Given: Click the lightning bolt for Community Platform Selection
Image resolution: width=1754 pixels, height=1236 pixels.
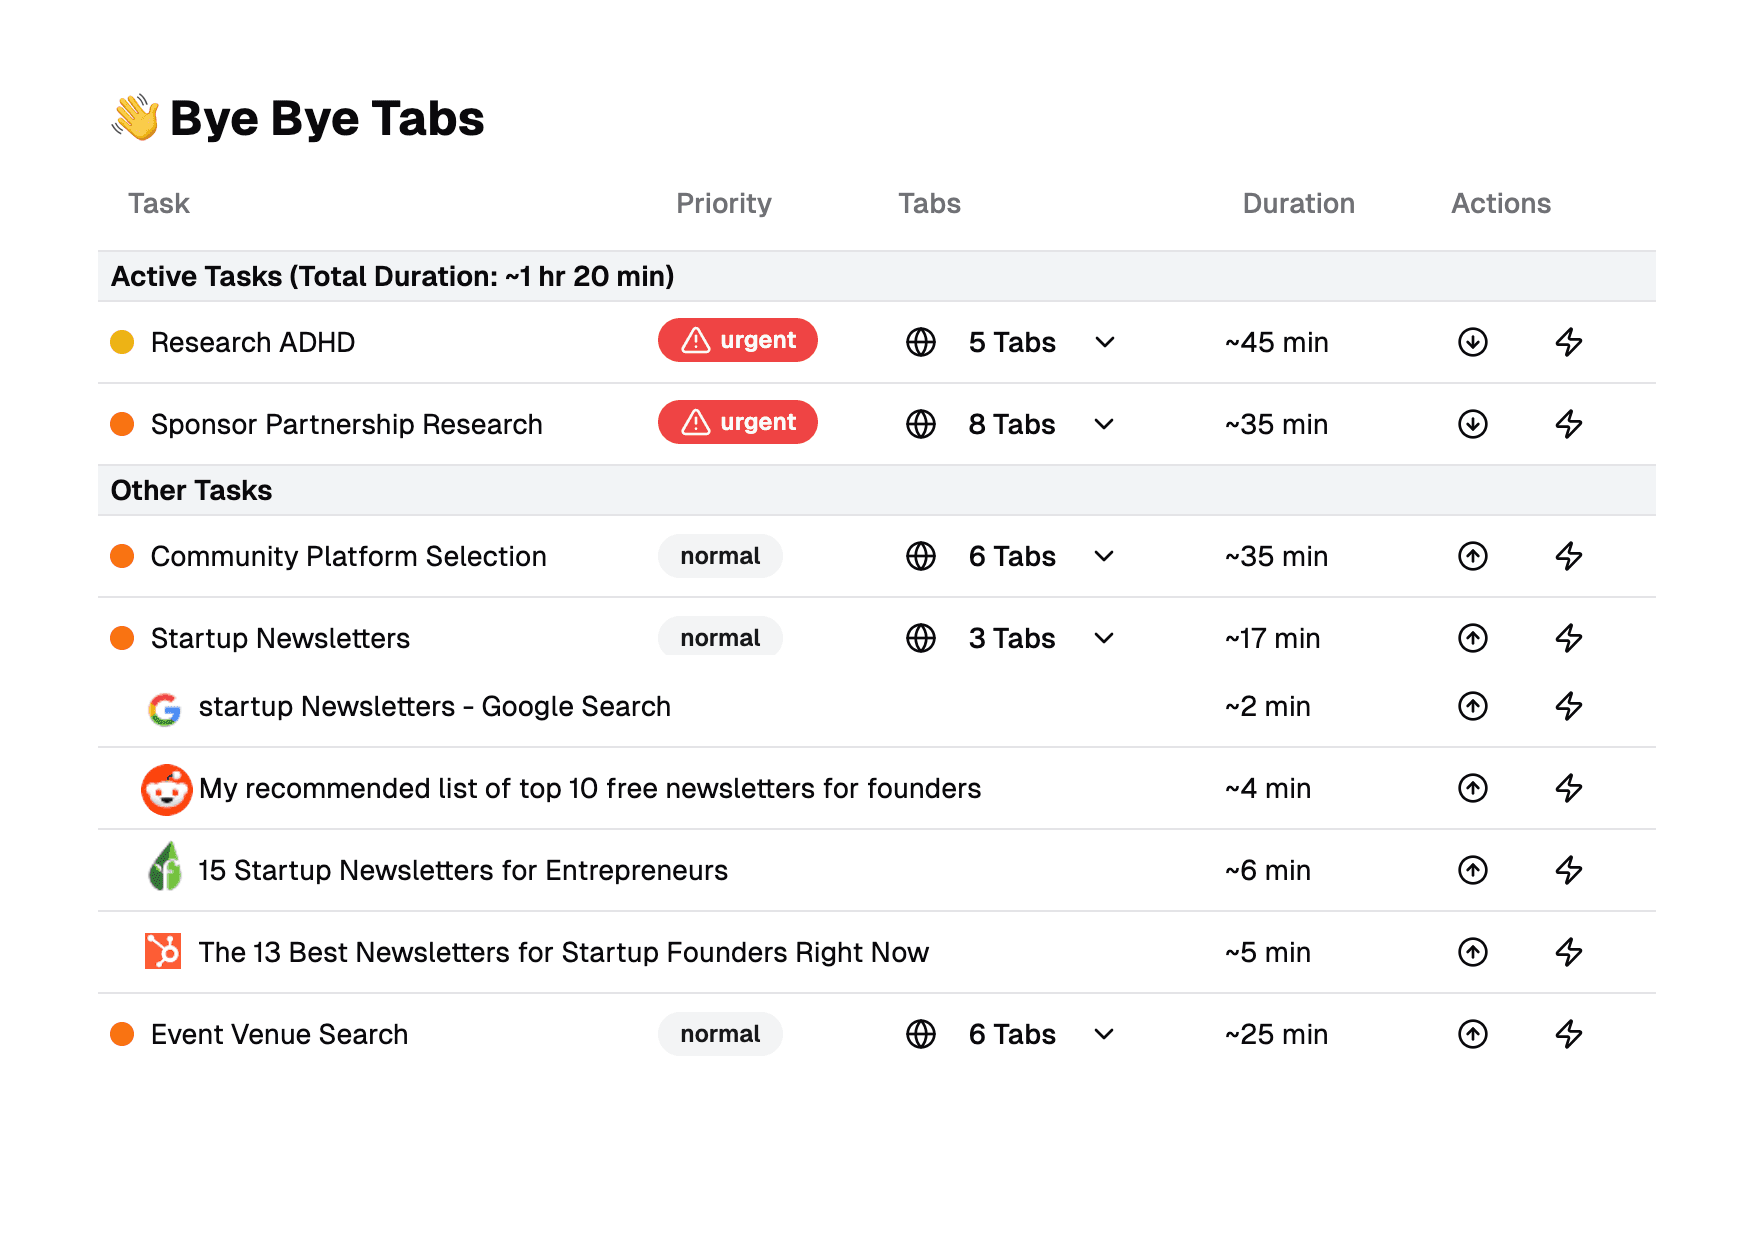Looking at the screenshot, I should [x=1568, y=556].
